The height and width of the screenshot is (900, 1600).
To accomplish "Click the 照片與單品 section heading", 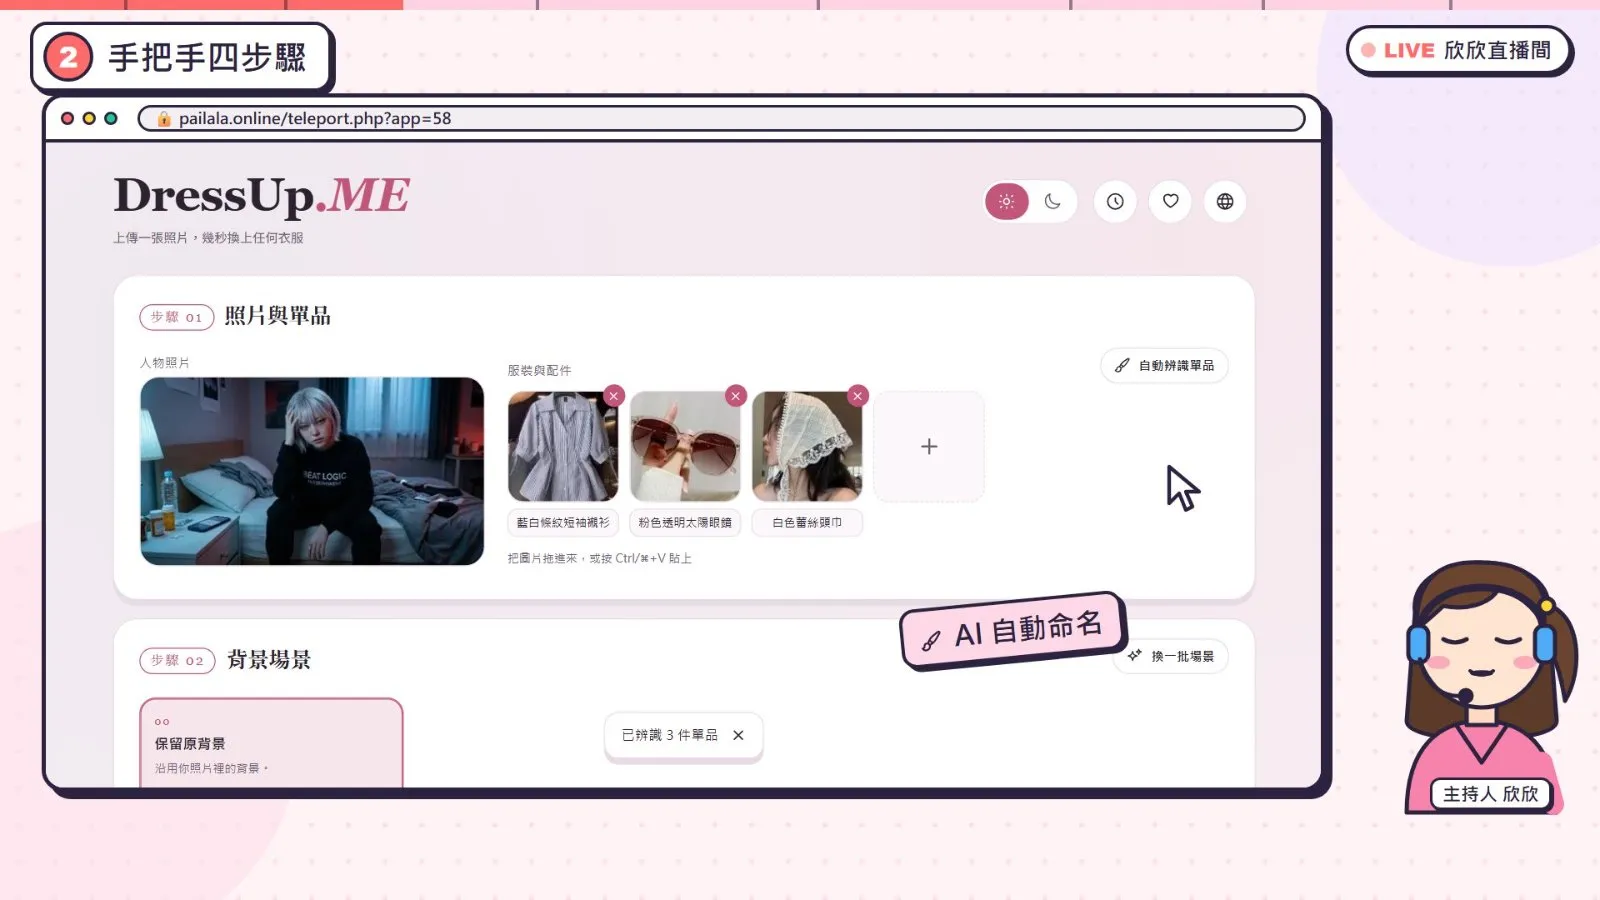I will coord(278,316).
